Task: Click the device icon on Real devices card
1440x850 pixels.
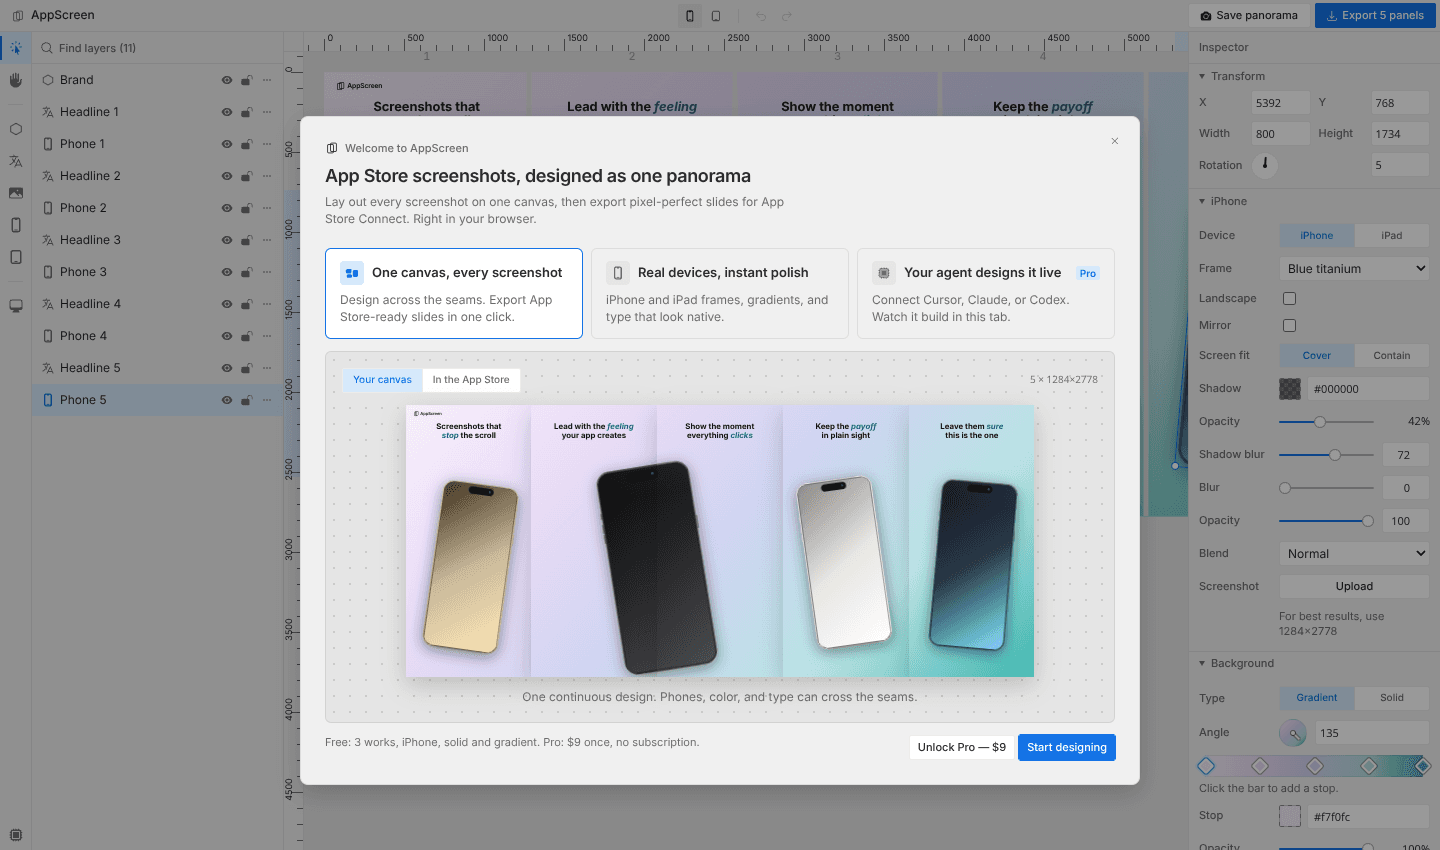Action: click(x=618, y=273)
